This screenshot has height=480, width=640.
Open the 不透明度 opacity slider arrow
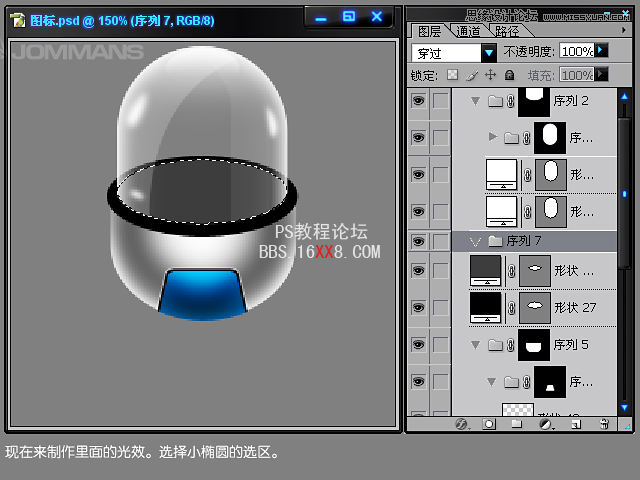coord(601,51)
